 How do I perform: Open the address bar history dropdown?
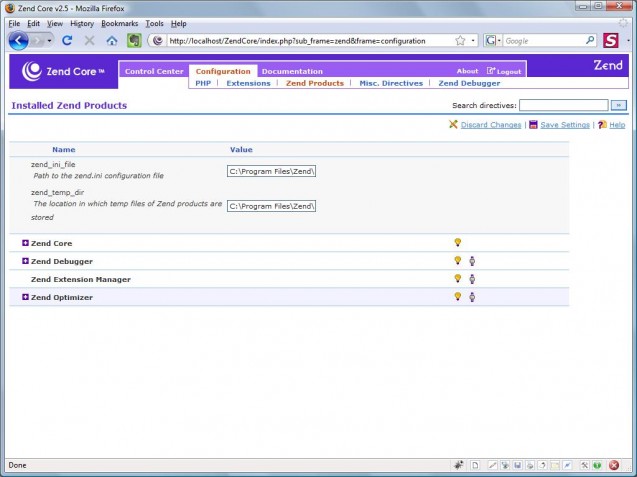[473, 41]
